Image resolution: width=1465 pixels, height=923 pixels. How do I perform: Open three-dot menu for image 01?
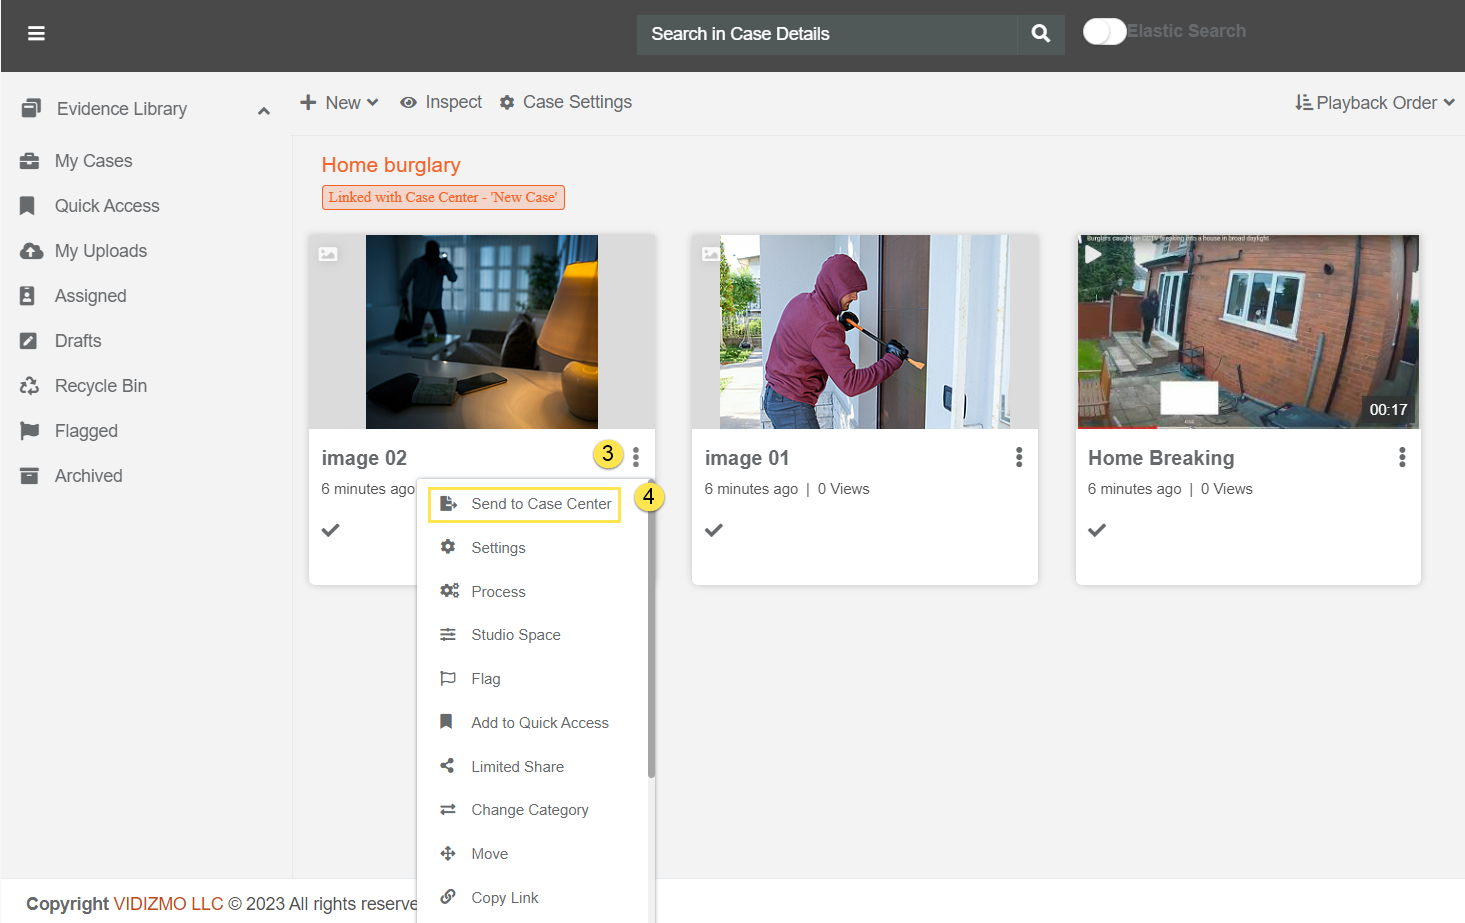[1018, 457]
